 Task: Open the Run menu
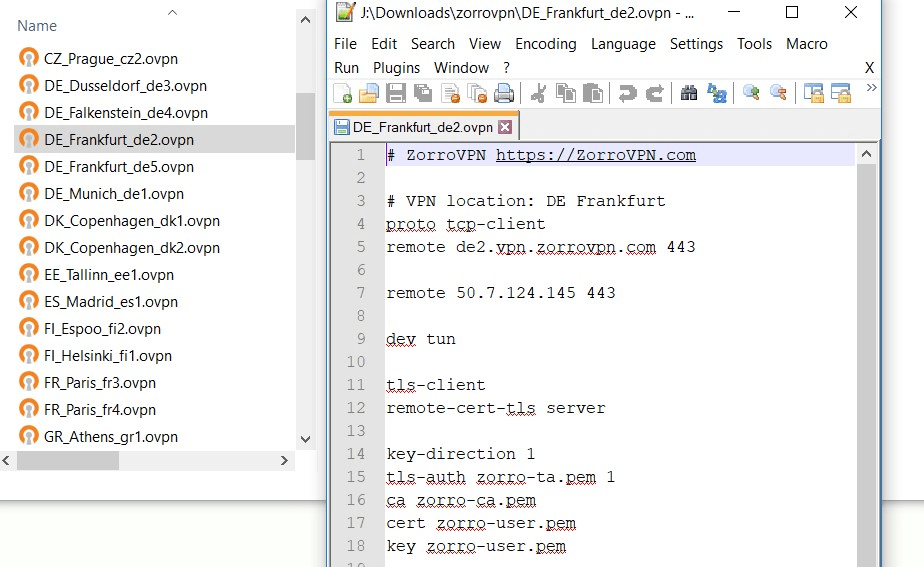tap(346, 68)
